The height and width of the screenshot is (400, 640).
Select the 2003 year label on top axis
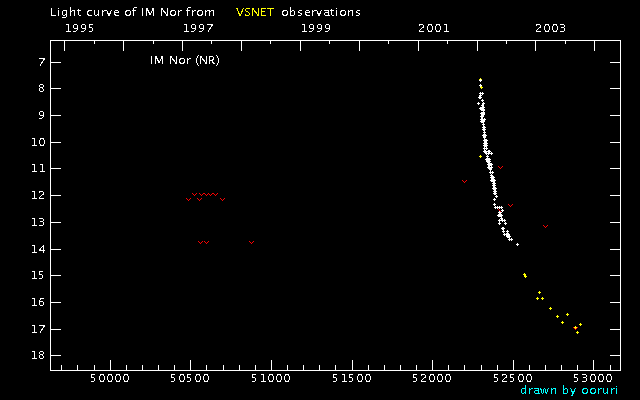[551, 28]
